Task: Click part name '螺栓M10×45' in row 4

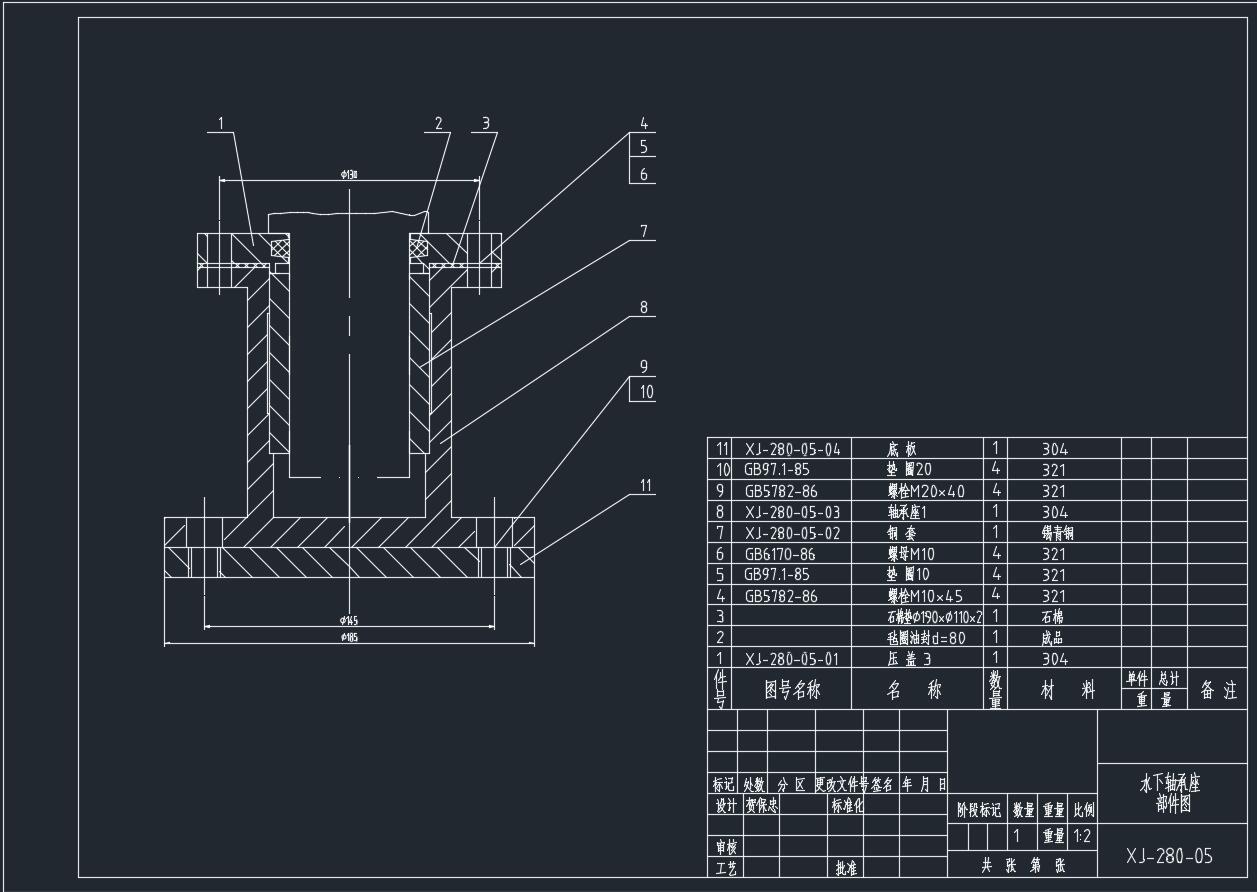Action: pos(926,596)
